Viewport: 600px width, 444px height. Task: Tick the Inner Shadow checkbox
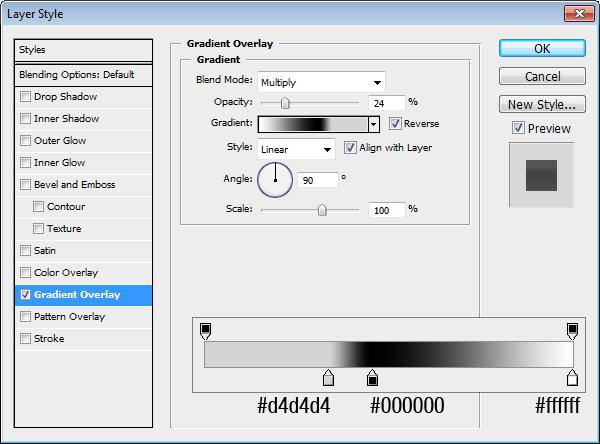25,119
